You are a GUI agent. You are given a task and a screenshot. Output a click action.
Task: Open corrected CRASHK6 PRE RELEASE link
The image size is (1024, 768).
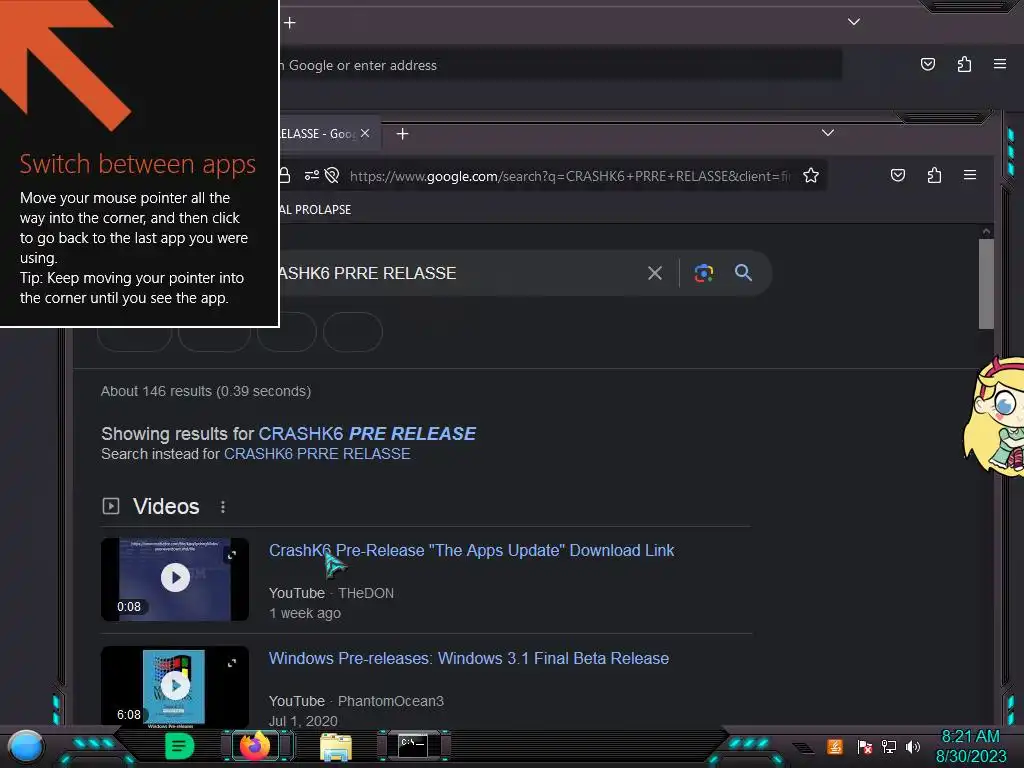click(x=367, y=434)
